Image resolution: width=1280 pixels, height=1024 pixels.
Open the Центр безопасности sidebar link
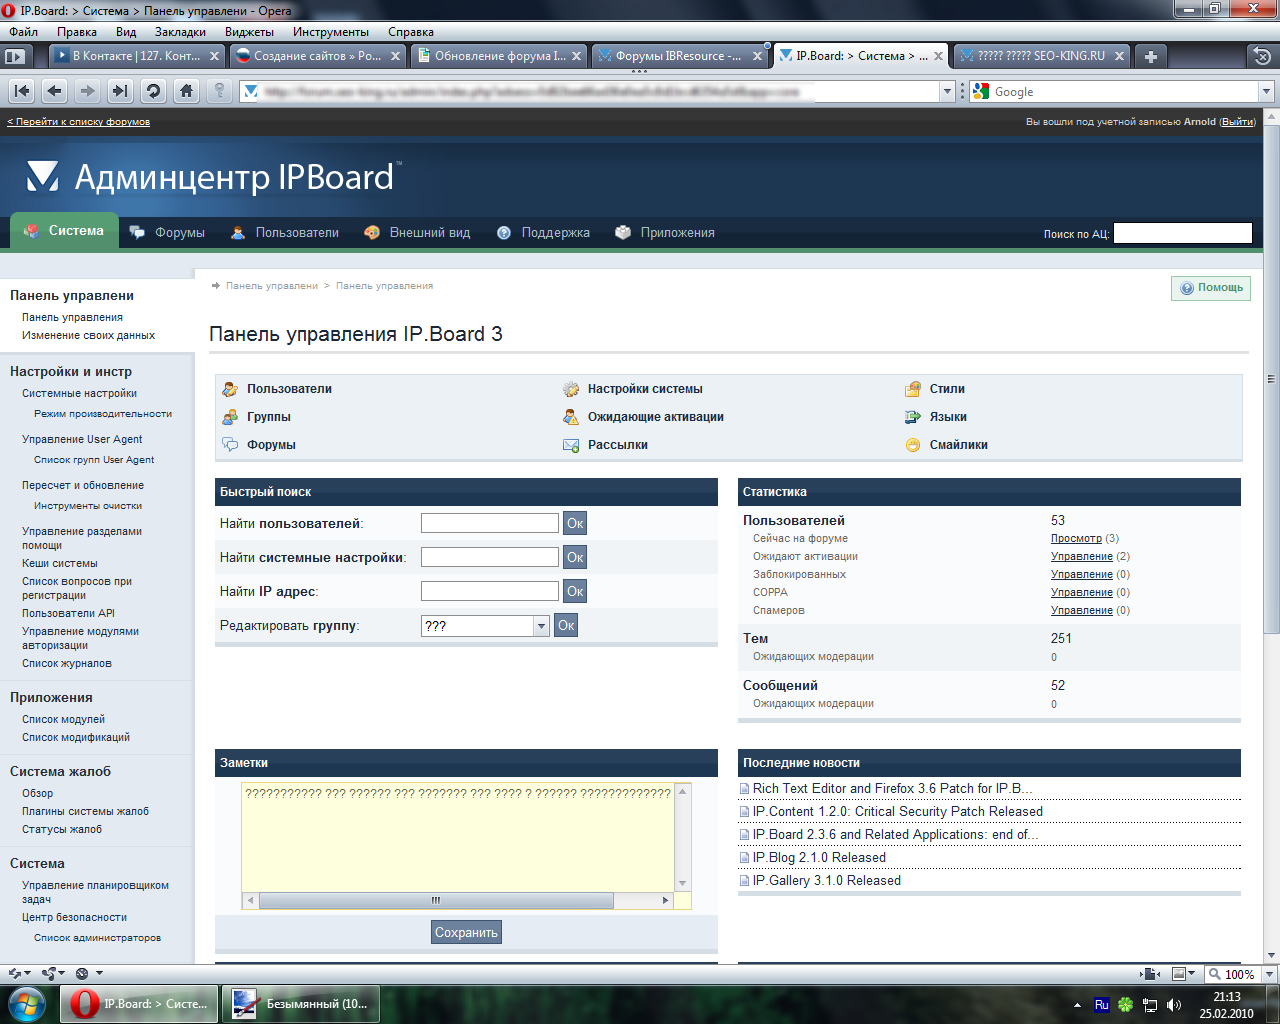pyautogui.click(x=74, y=917)
